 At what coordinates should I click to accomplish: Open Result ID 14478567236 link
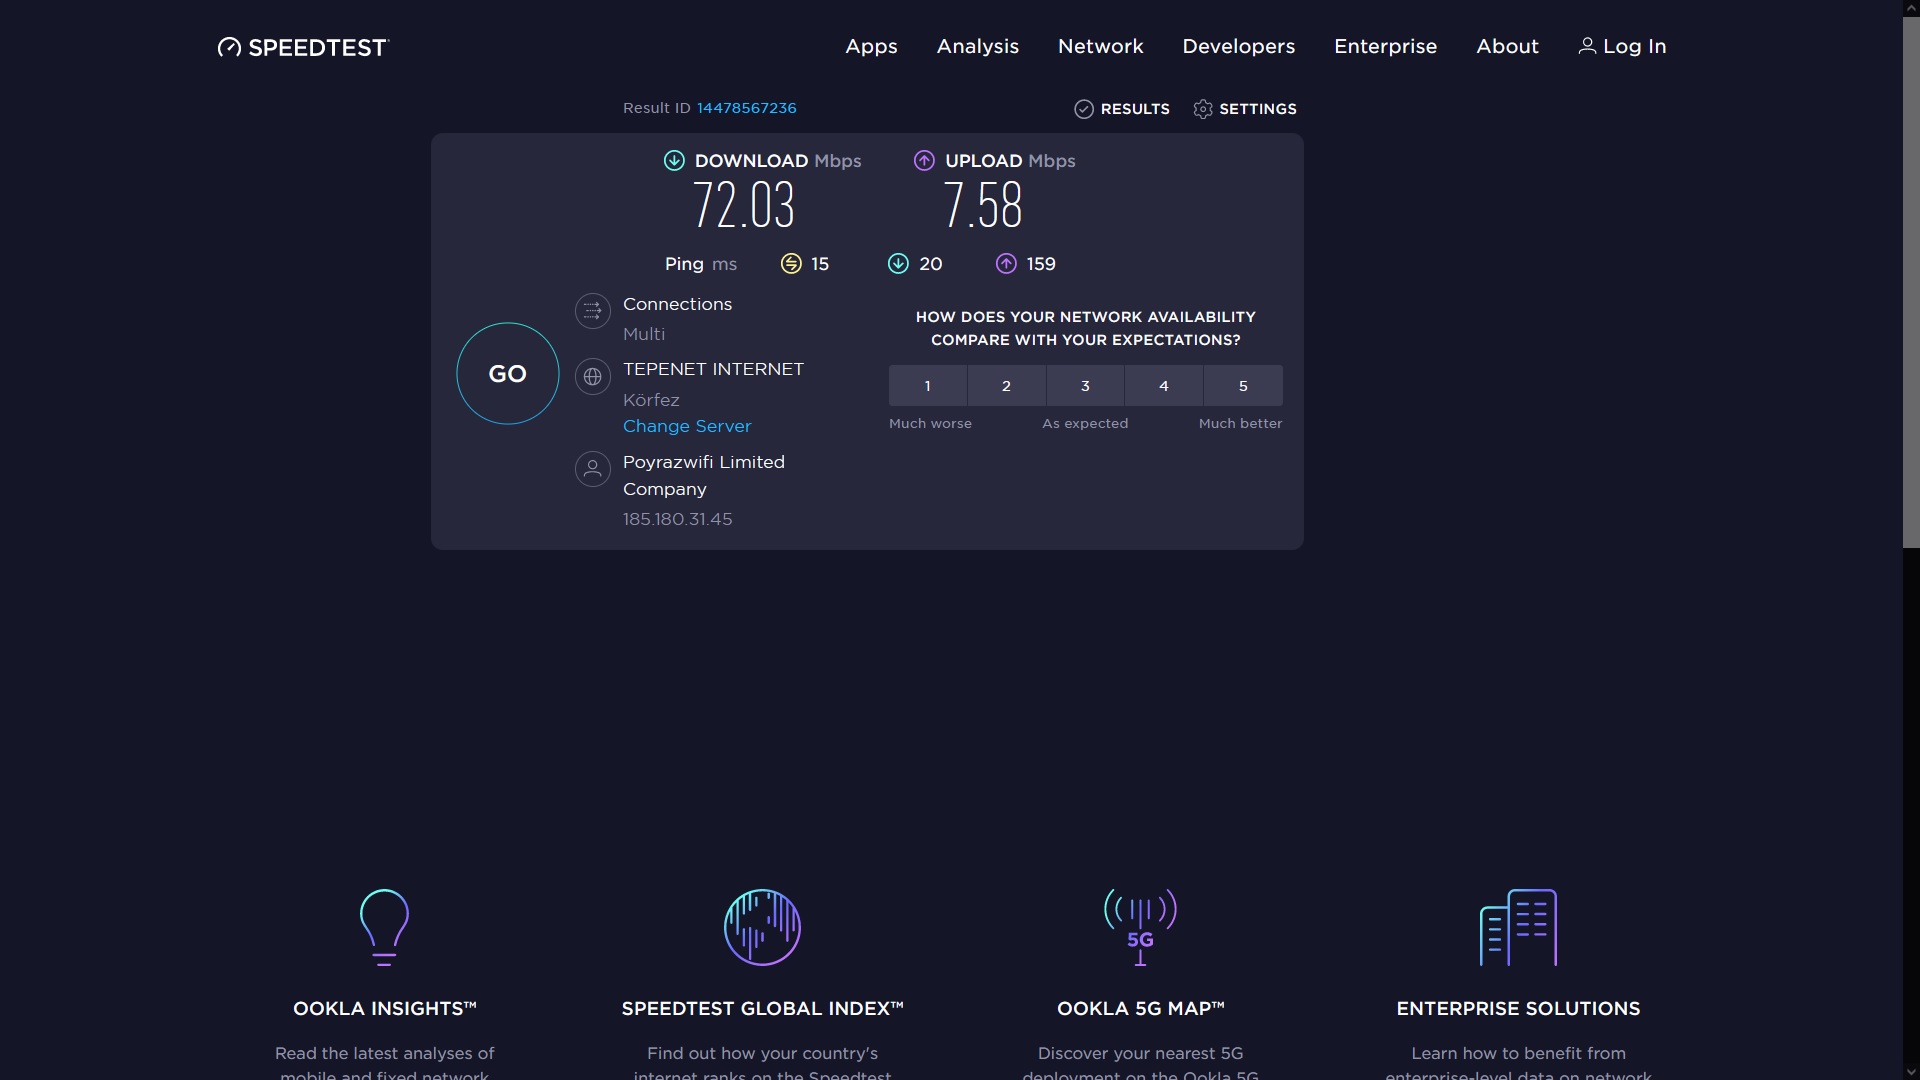coord(746,108)
